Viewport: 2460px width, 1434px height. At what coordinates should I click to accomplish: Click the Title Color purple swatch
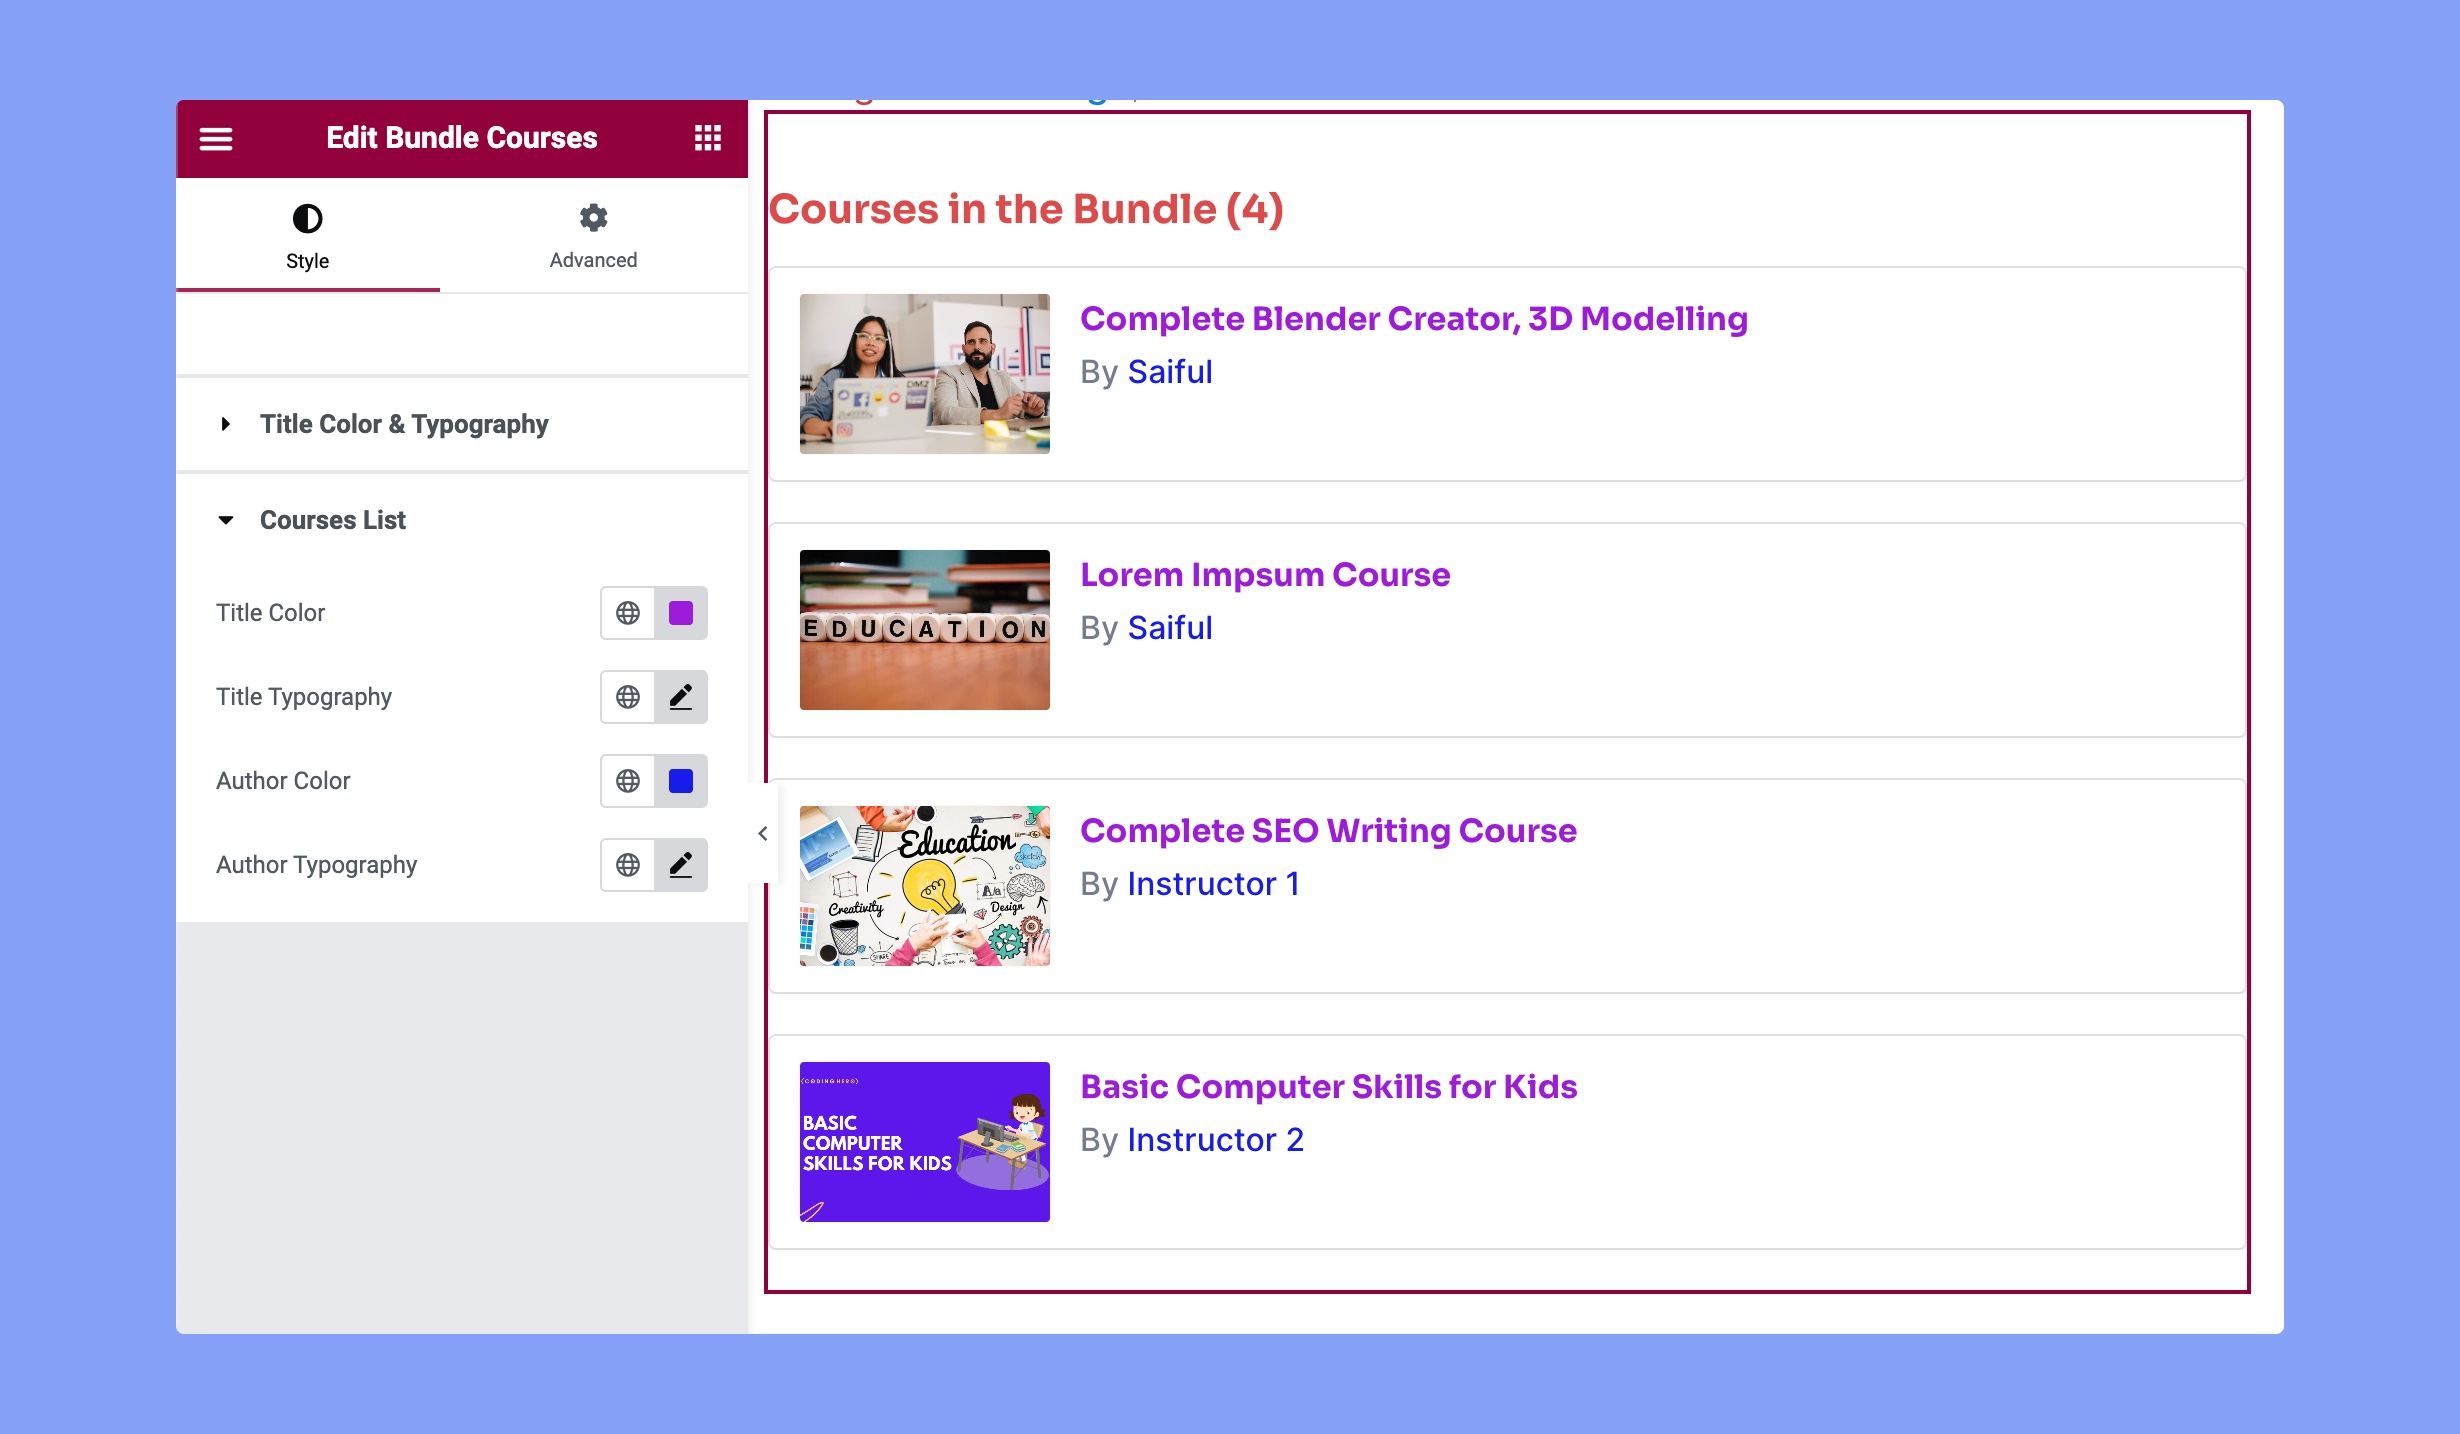[681, 611]
